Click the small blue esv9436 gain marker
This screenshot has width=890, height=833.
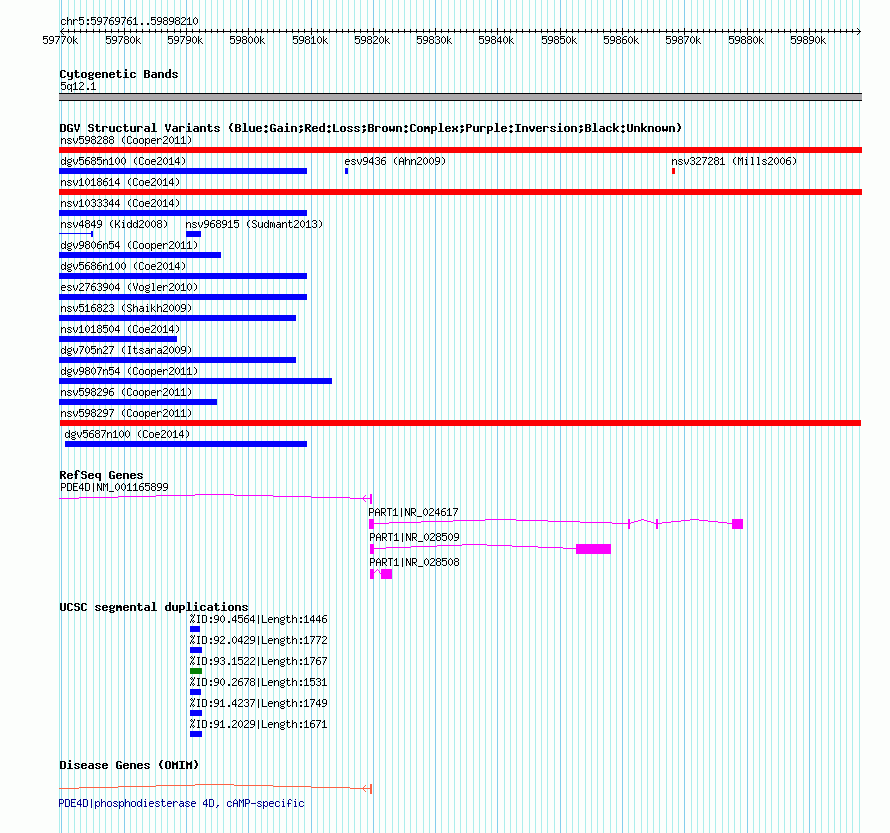346,171
